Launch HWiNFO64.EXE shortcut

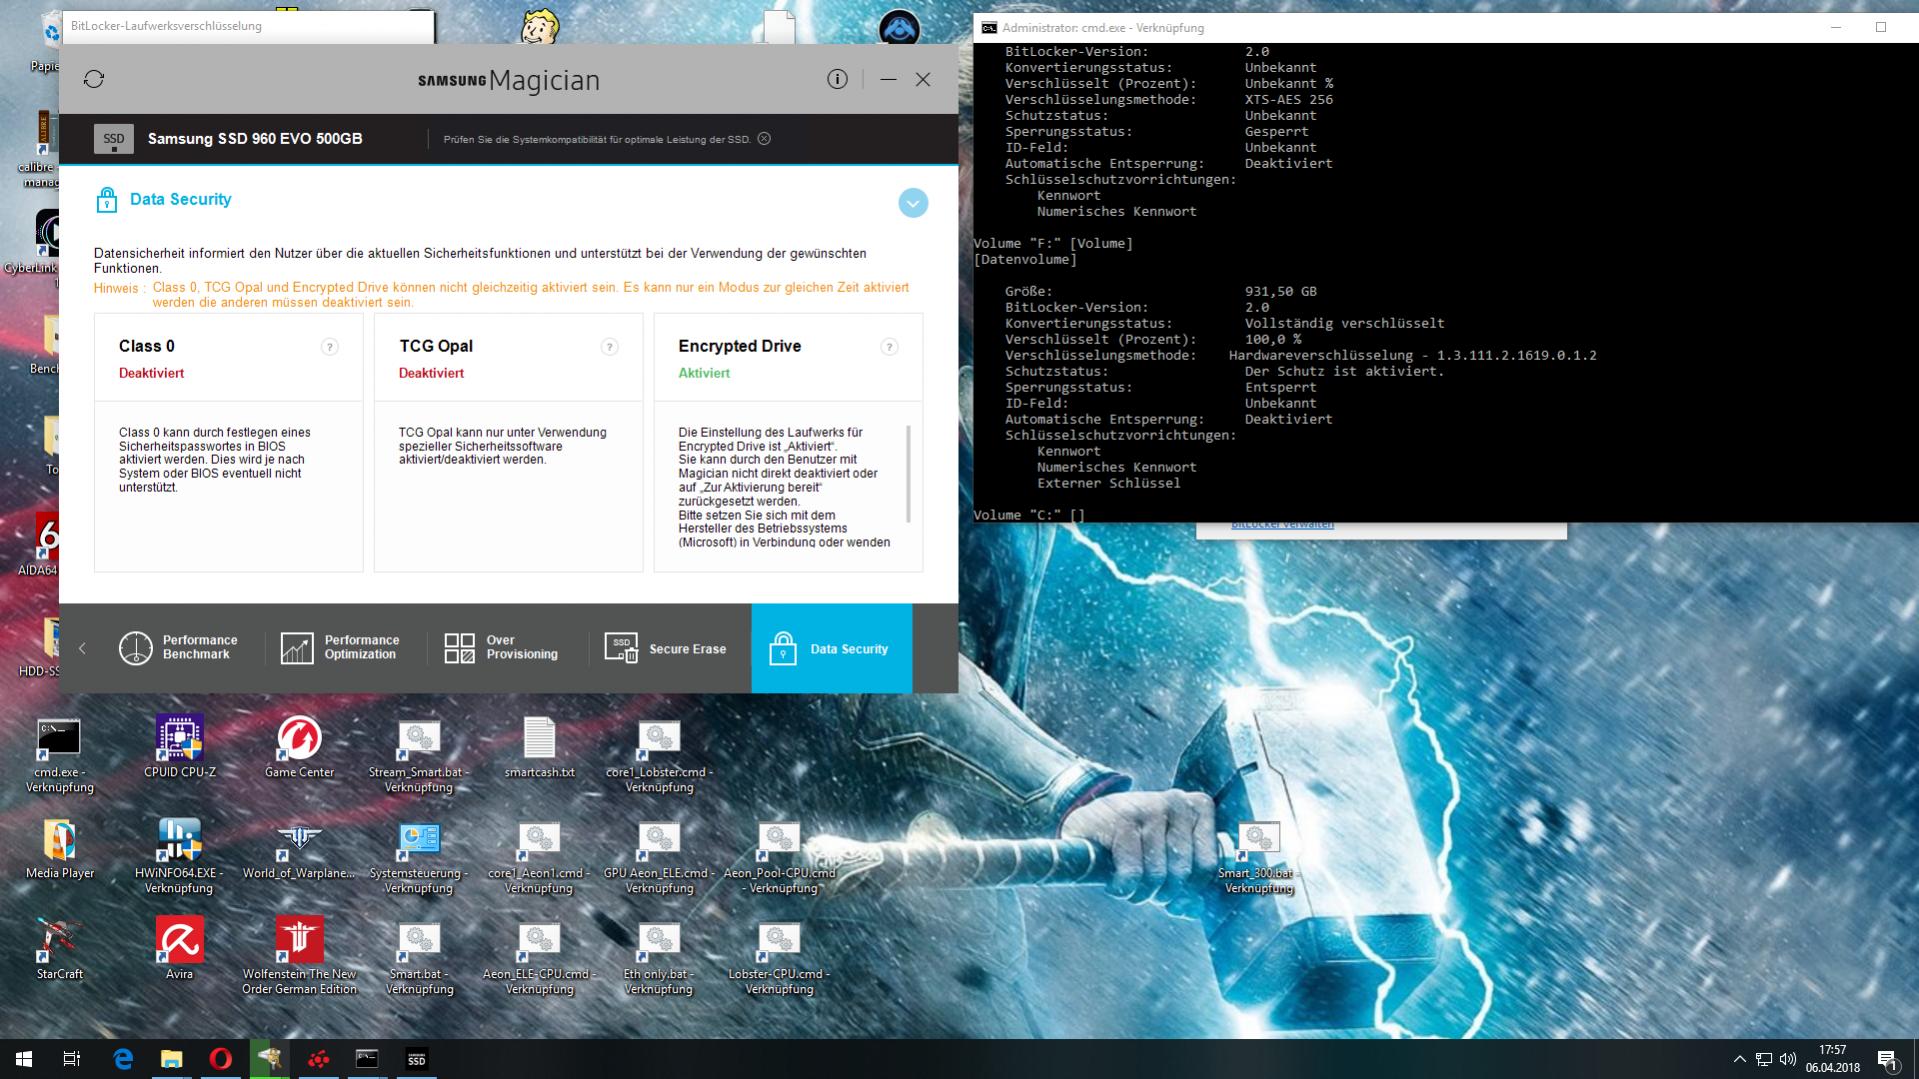tap(179, 857)
